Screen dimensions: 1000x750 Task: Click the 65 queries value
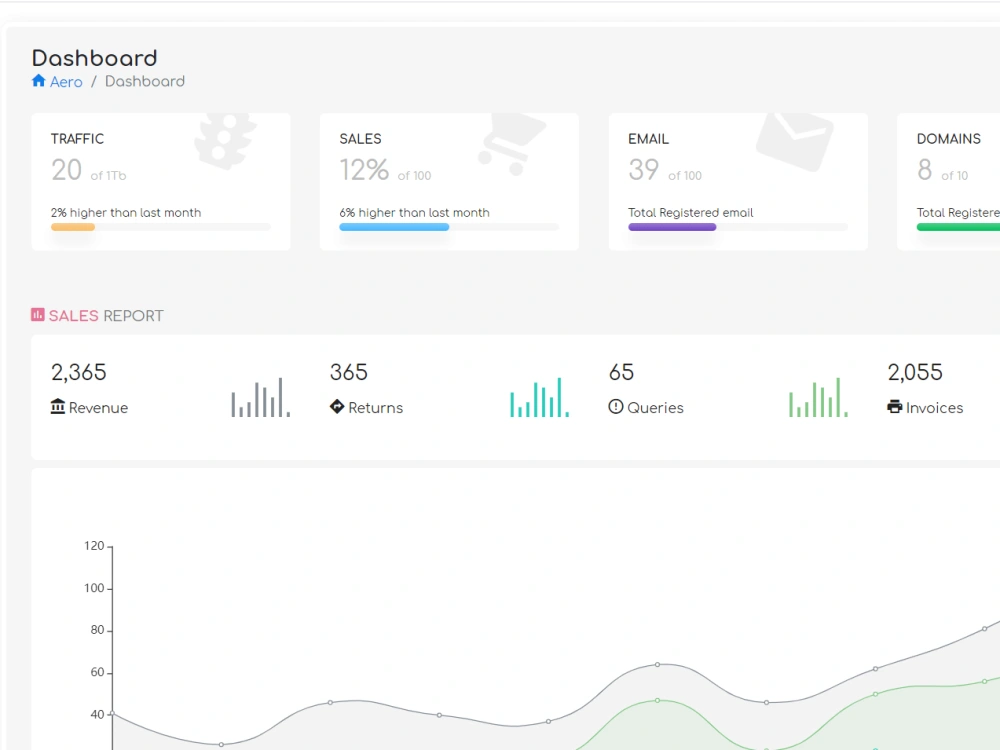621,372
